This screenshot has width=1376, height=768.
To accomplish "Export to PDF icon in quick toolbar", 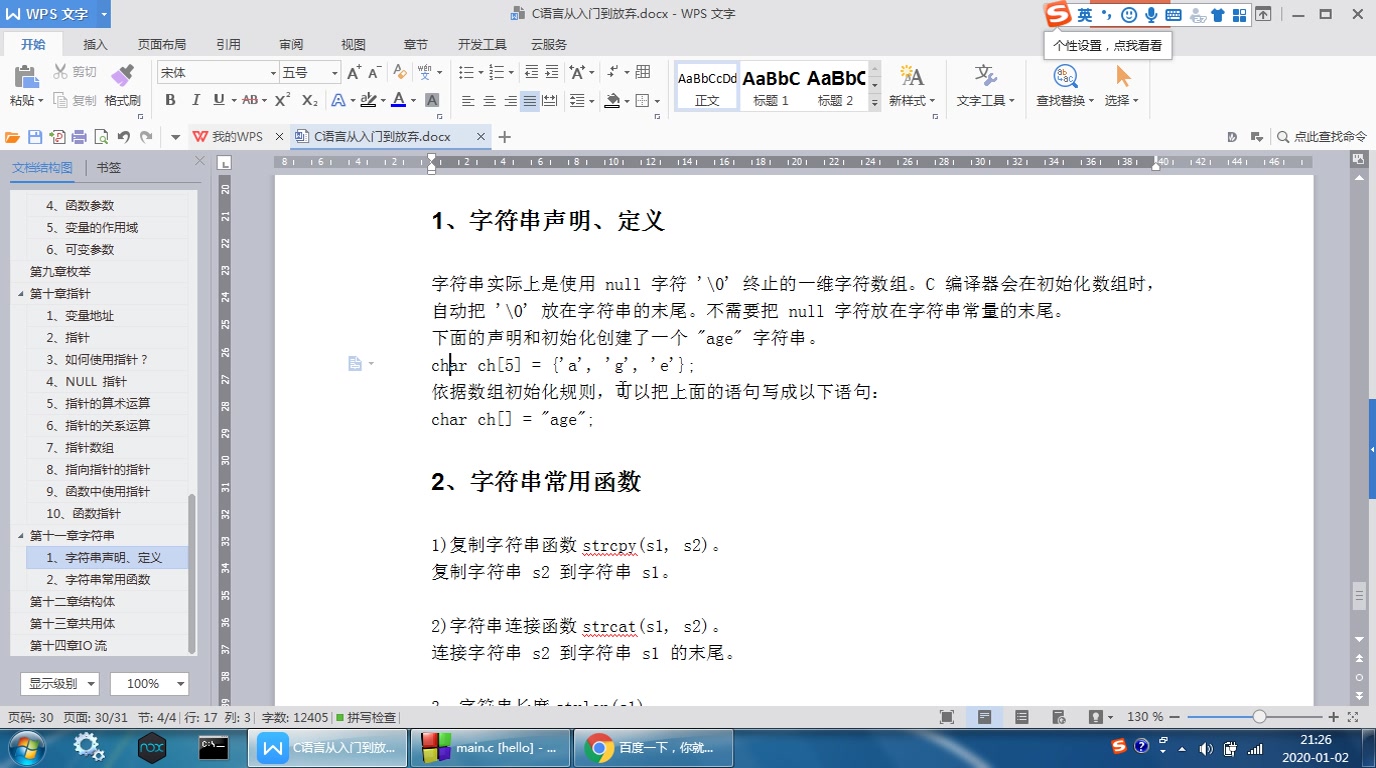I will click(57, 137).
